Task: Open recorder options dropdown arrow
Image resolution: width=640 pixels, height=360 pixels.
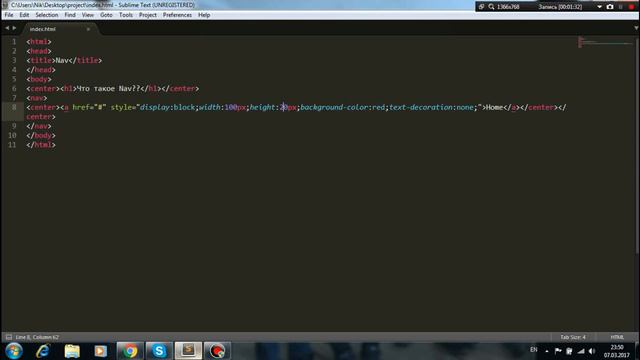Action: pyautogui.click(x=599, y=7)
